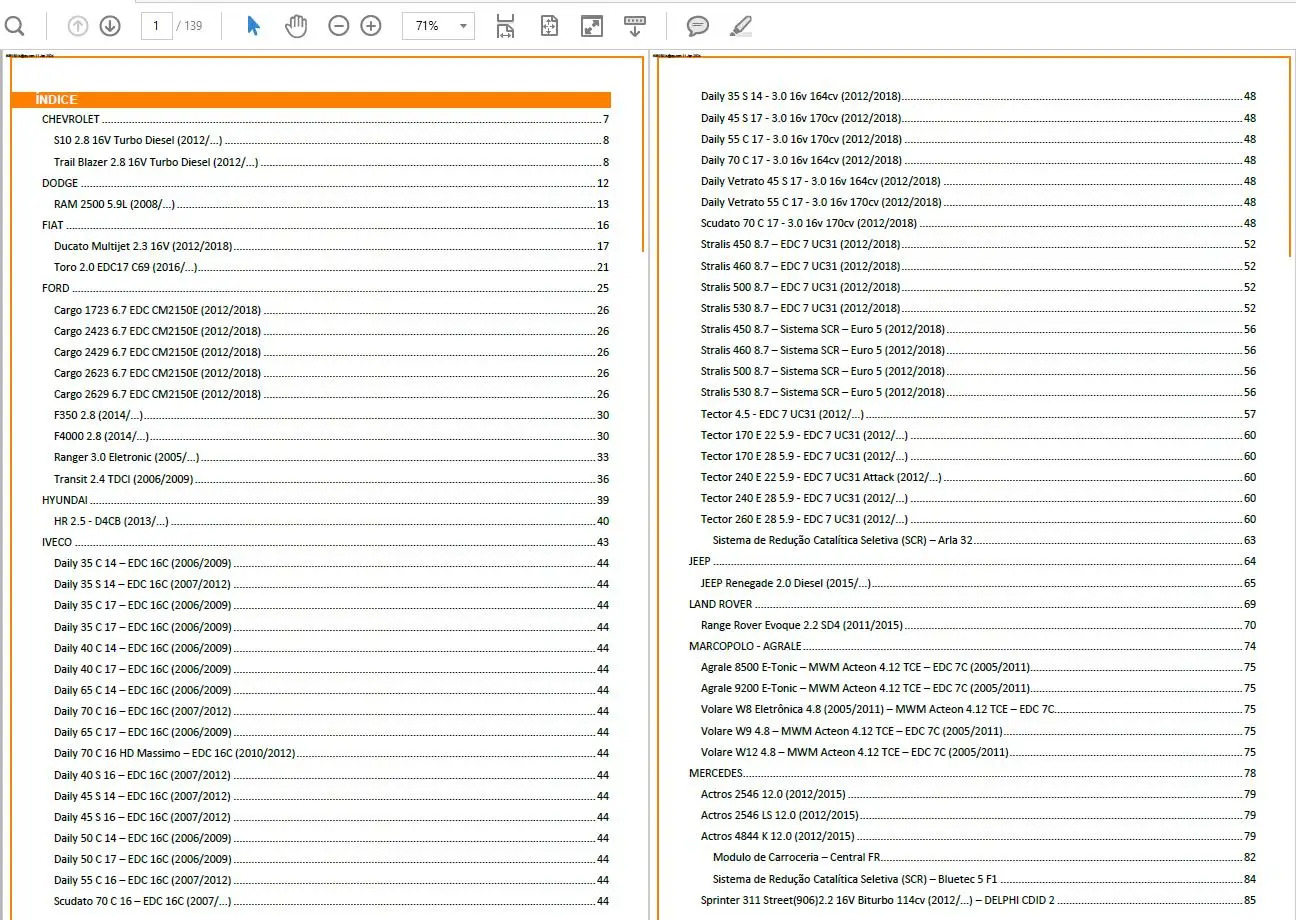Image resolution: width=1296 pixels, height=920 pixels.
Task: Open JEEP Renegade 2.0 Diesel entry
Action: click(978, 583)
